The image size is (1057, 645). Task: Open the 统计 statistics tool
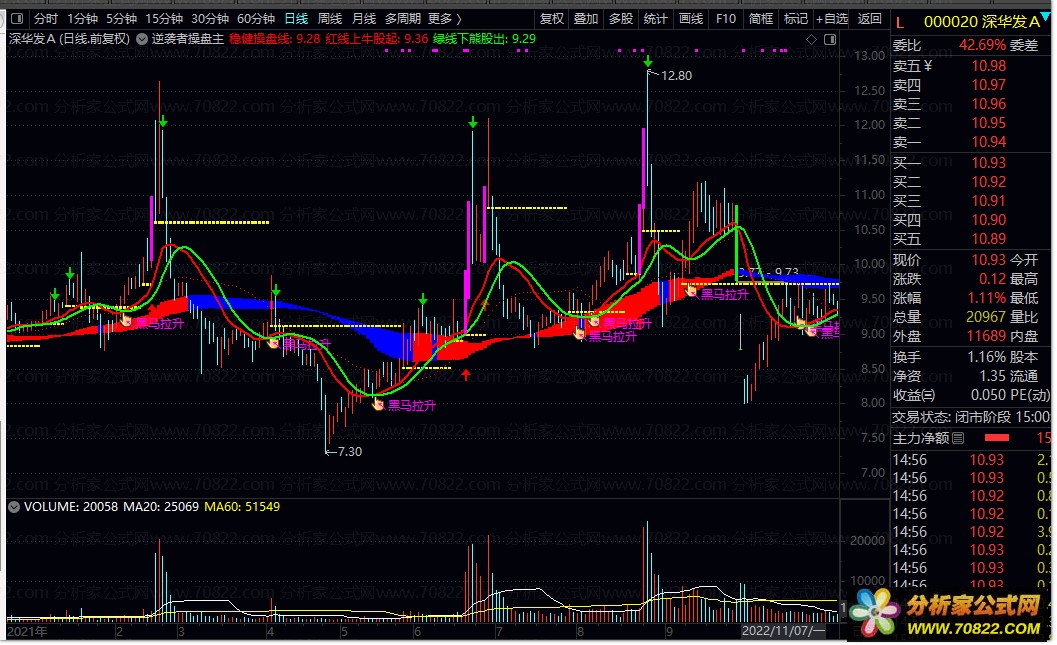655,19
